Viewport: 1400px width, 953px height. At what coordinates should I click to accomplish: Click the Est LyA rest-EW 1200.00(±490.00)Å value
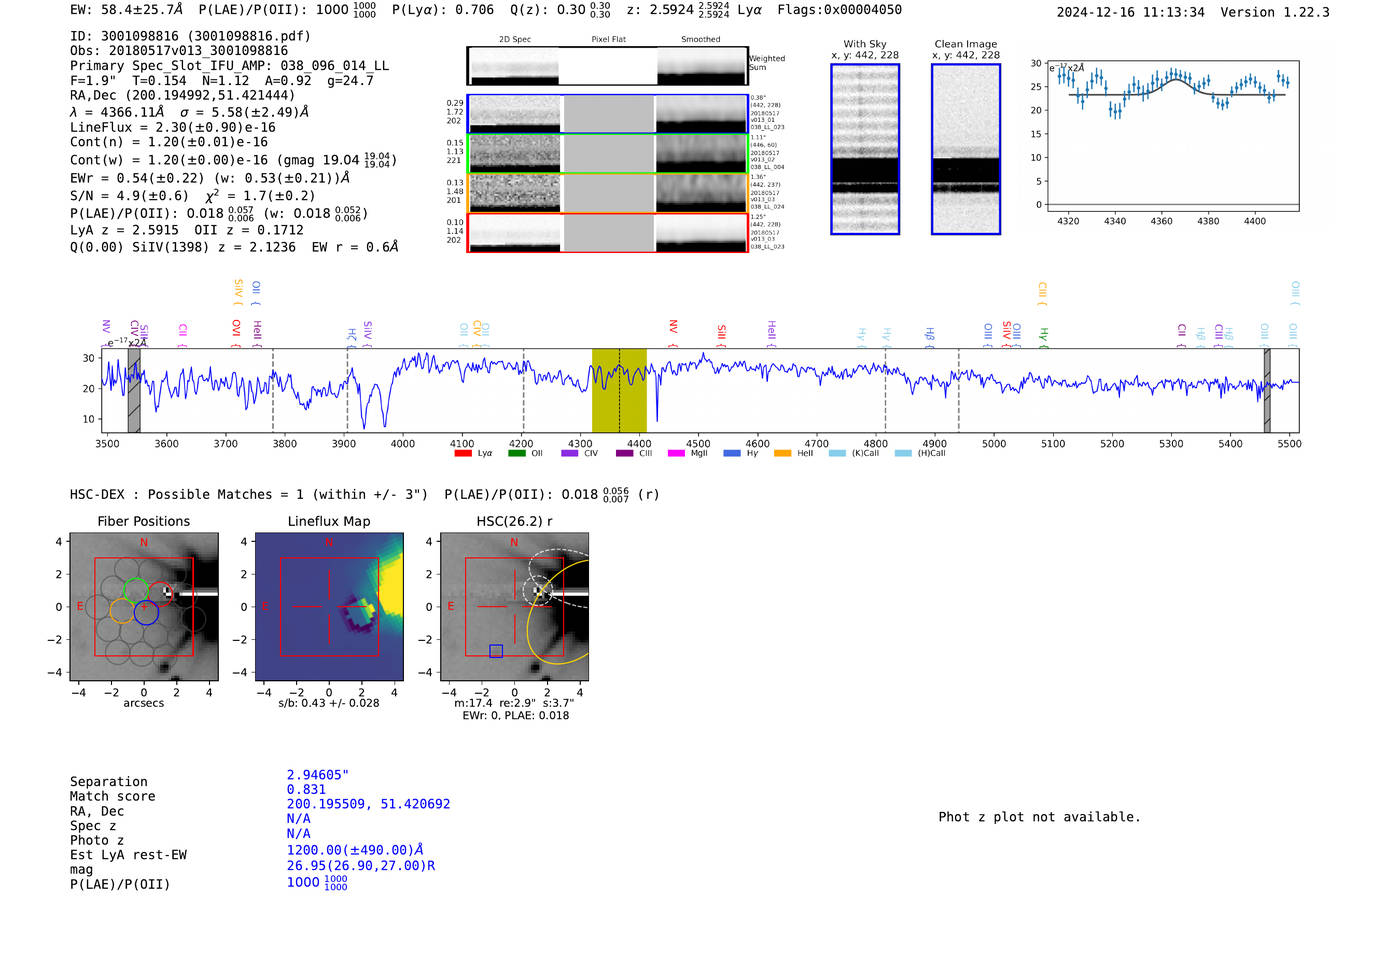(x=355, y=850)
